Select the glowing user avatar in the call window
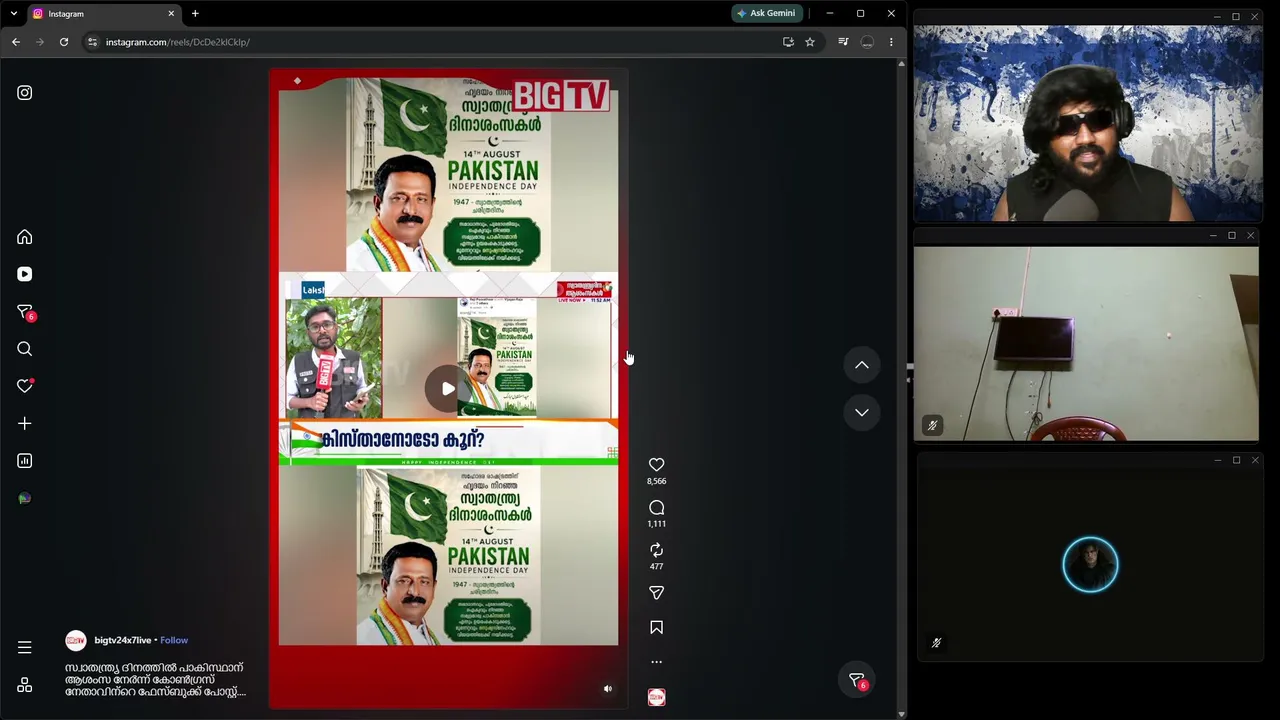The width and height of the screenshot is (1280, 720). click(x=1090, y=565)
